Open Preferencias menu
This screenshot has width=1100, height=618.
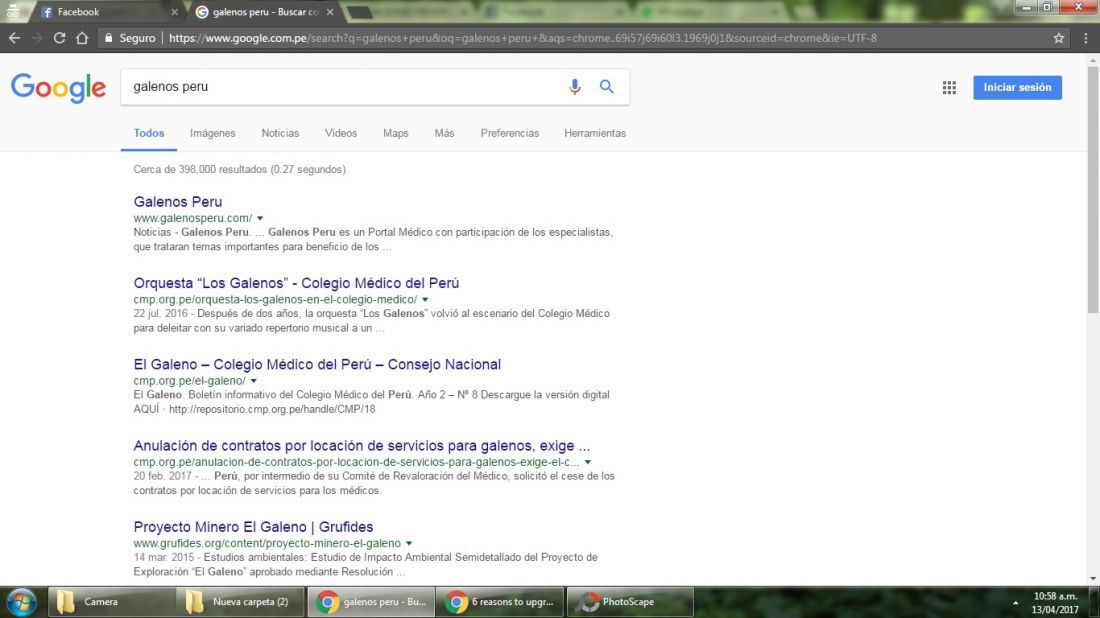(x=509, y=133)
